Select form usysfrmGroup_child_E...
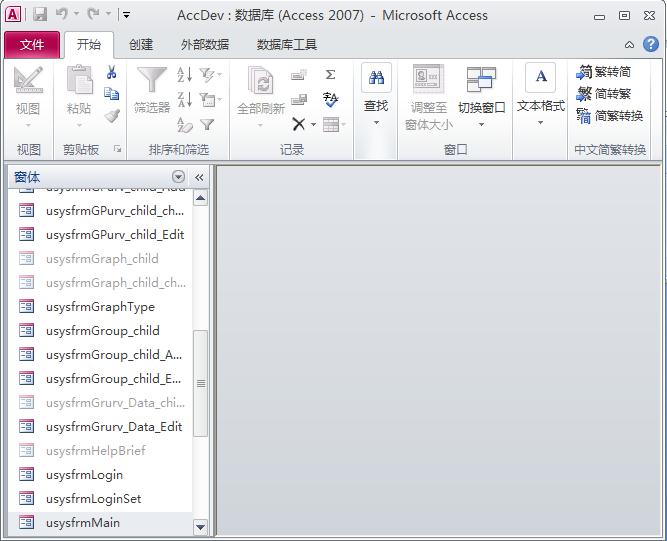Viewport: 667px width, 541px height. 100,378
